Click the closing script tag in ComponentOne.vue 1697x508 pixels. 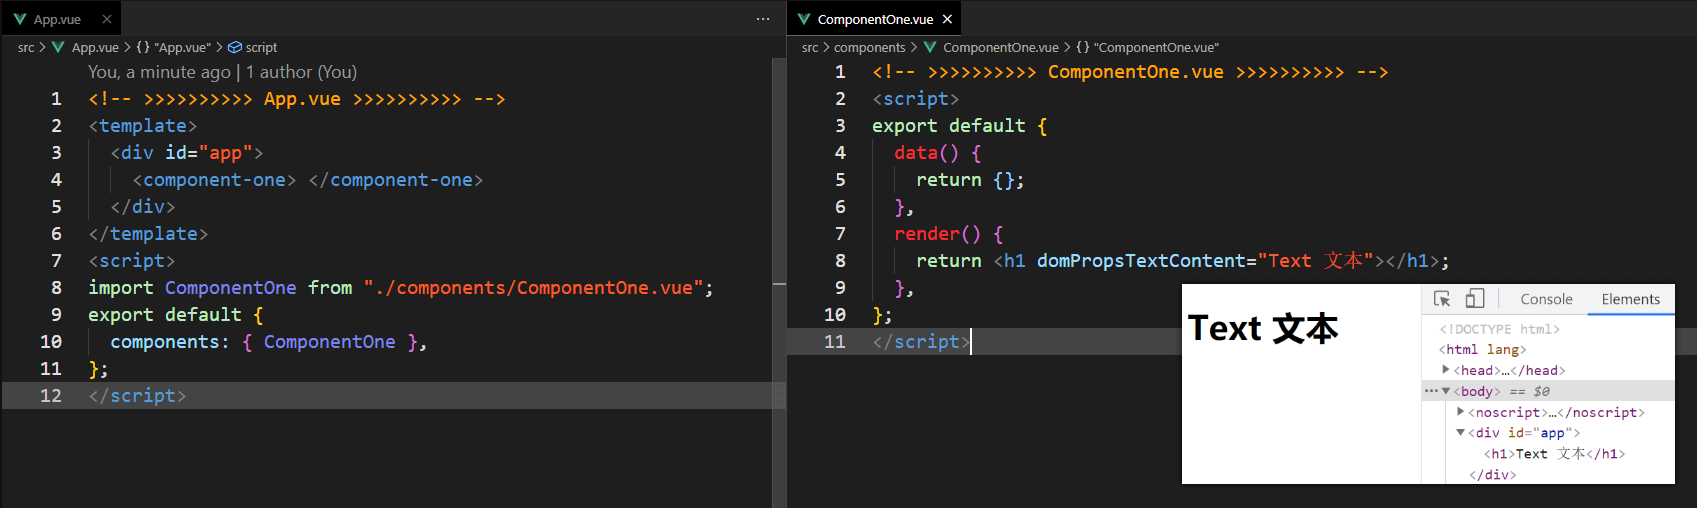point(921,342)
